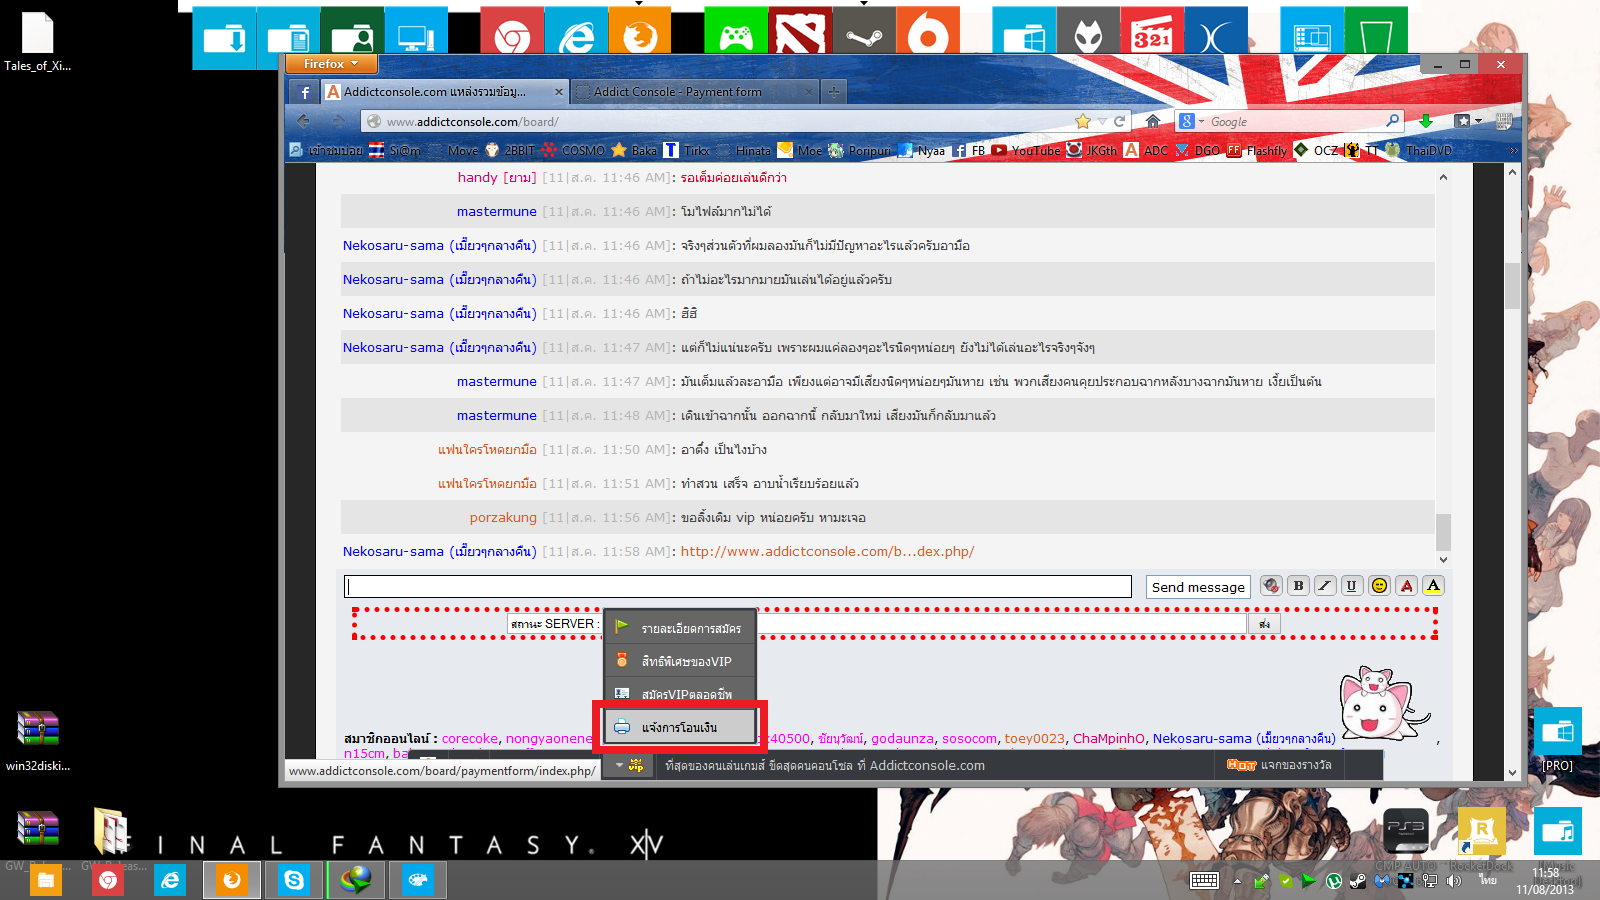Toggle bold text formatting in chat
Viewport: 1600px width, 900px height.
click(1298, 586)
